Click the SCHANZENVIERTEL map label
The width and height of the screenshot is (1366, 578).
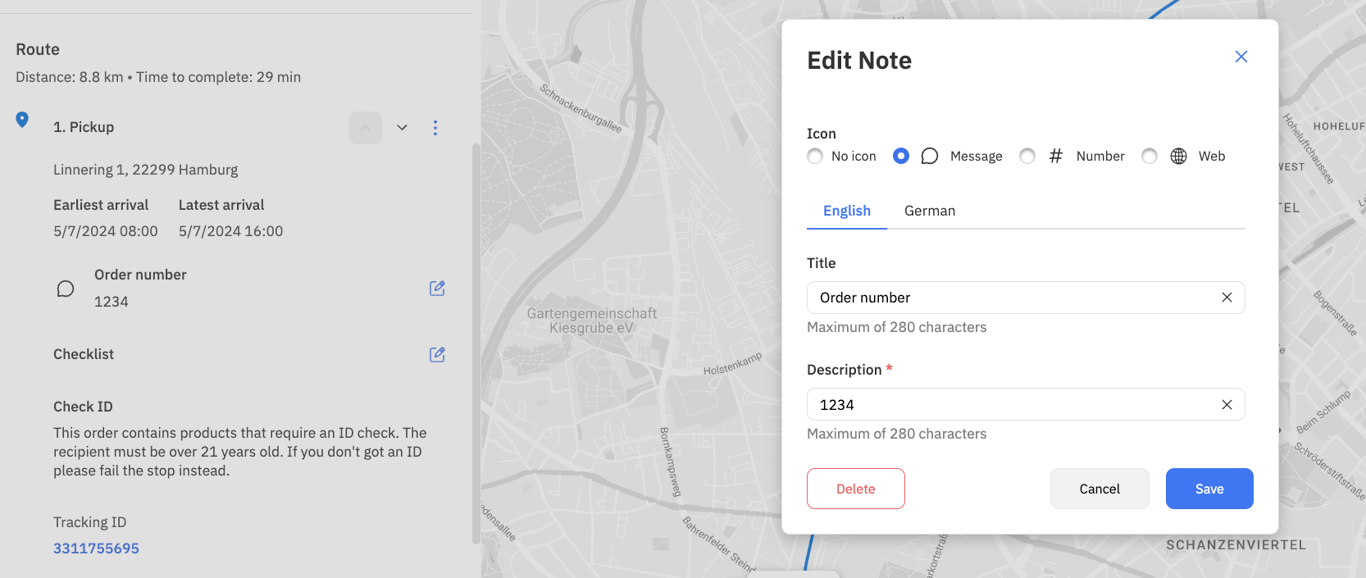coord(1236,545)
